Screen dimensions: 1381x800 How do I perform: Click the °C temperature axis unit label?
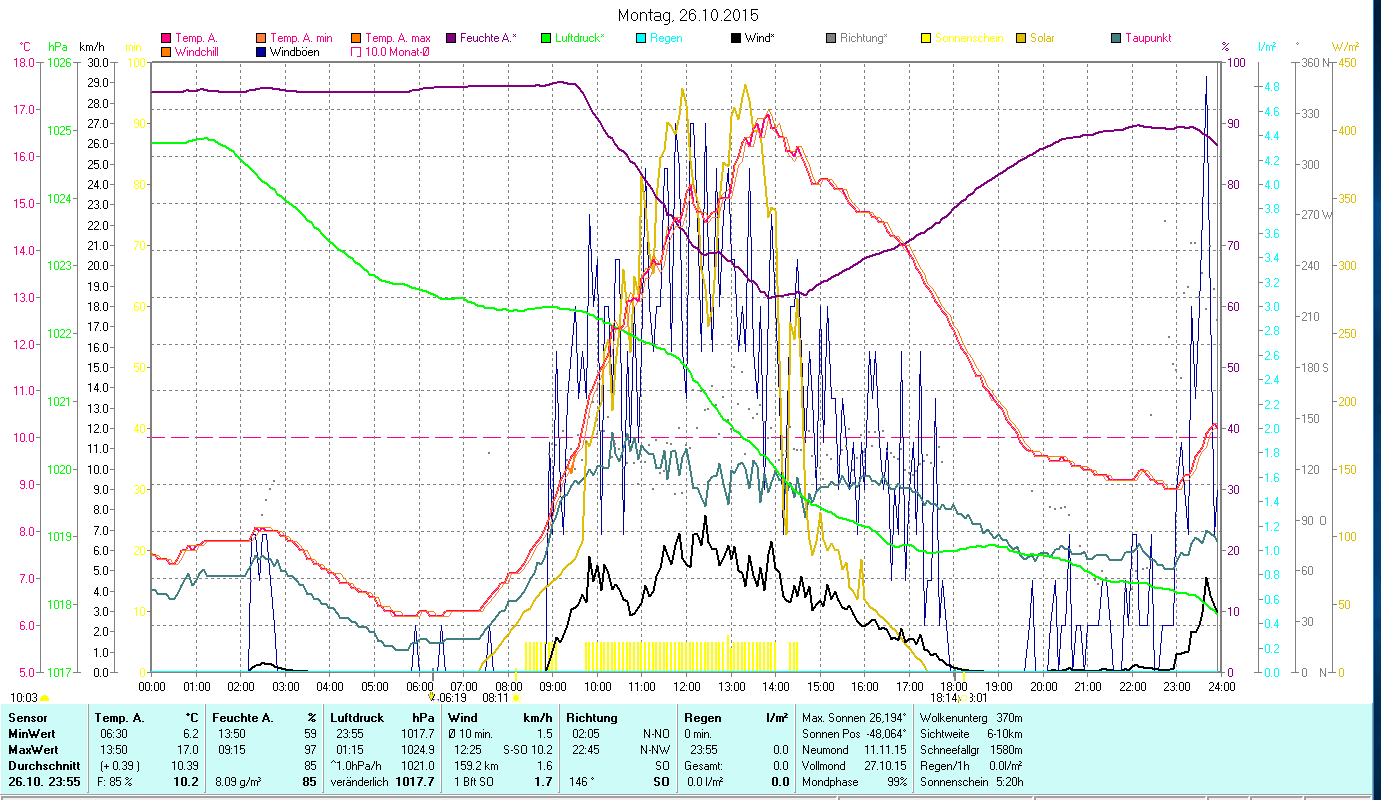click(x=25, y=47)
